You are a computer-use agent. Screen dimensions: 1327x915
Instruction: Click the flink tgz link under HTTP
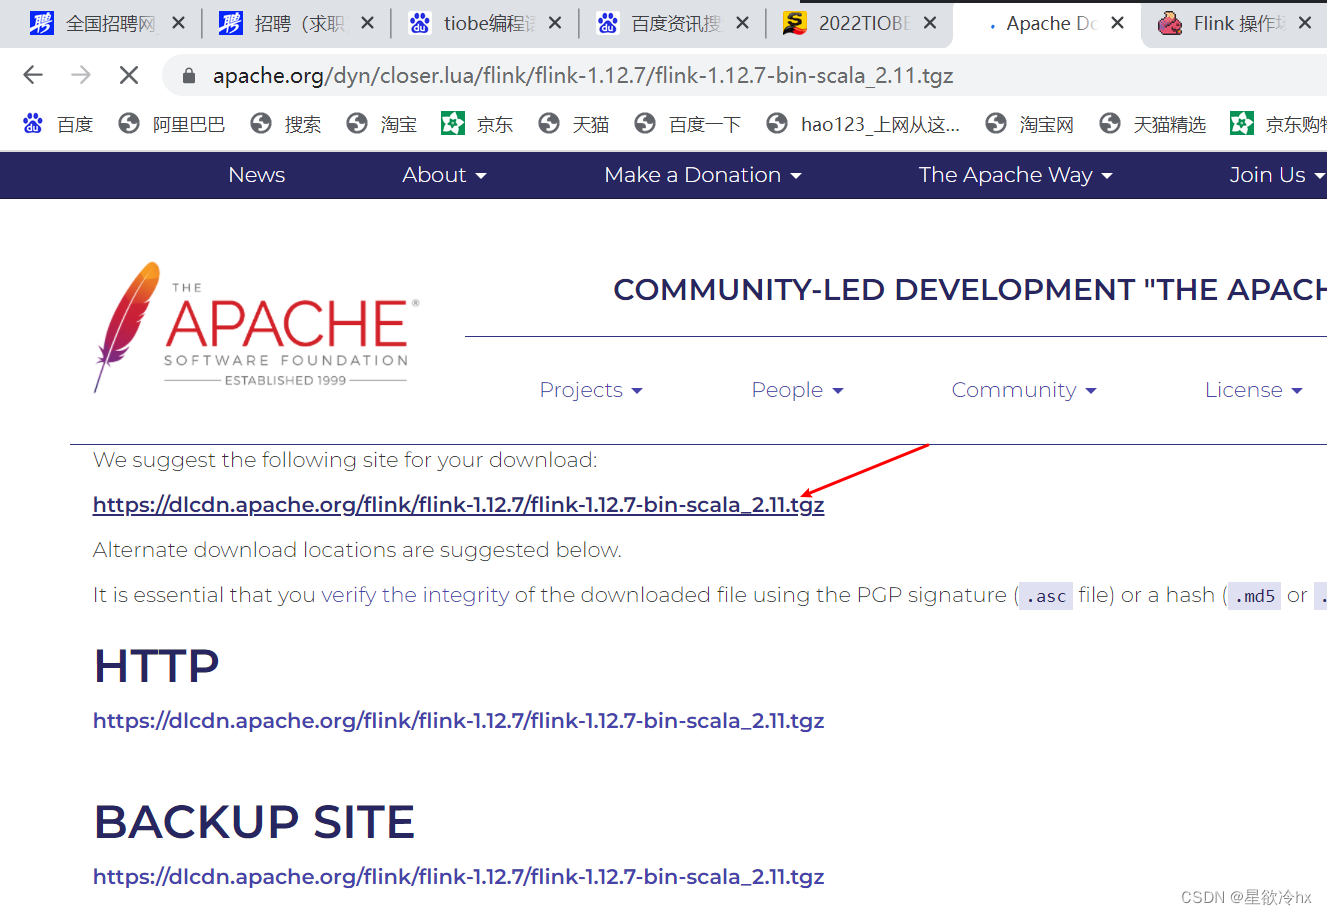458,721
